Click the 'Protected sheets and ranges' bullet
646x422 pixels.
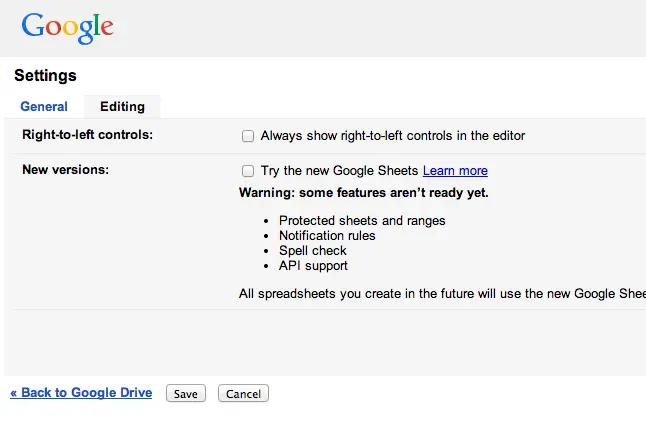pyautogui.click(x=362, y=221)
